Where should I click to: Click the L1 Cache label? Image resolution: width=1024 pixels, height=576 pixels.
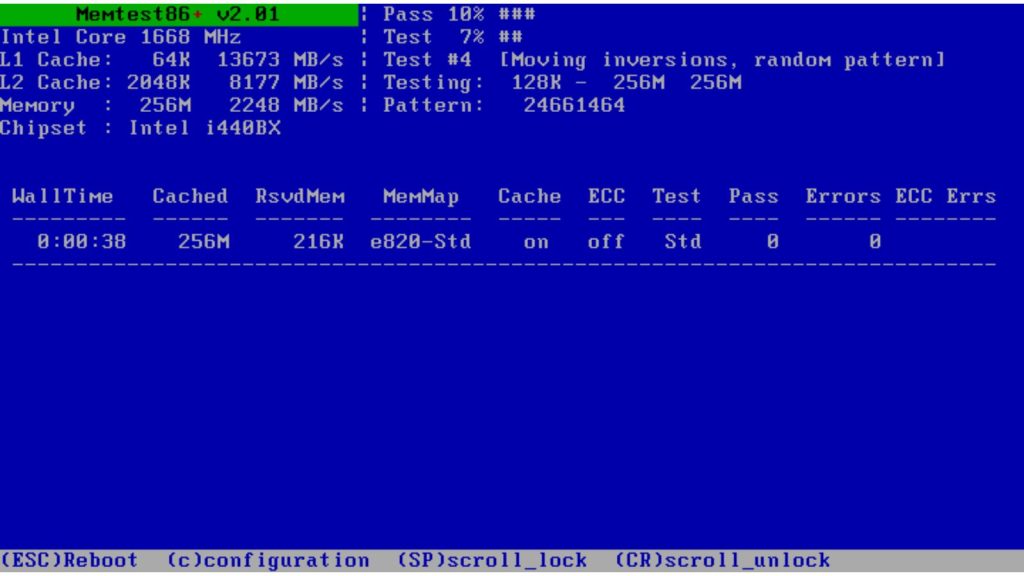(56, 59)
